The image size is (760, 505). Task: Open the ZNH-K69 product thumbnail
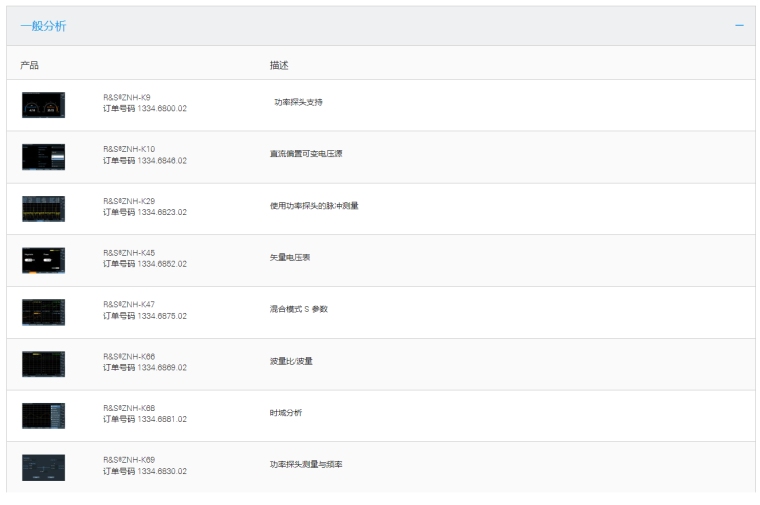pos(43,467)
